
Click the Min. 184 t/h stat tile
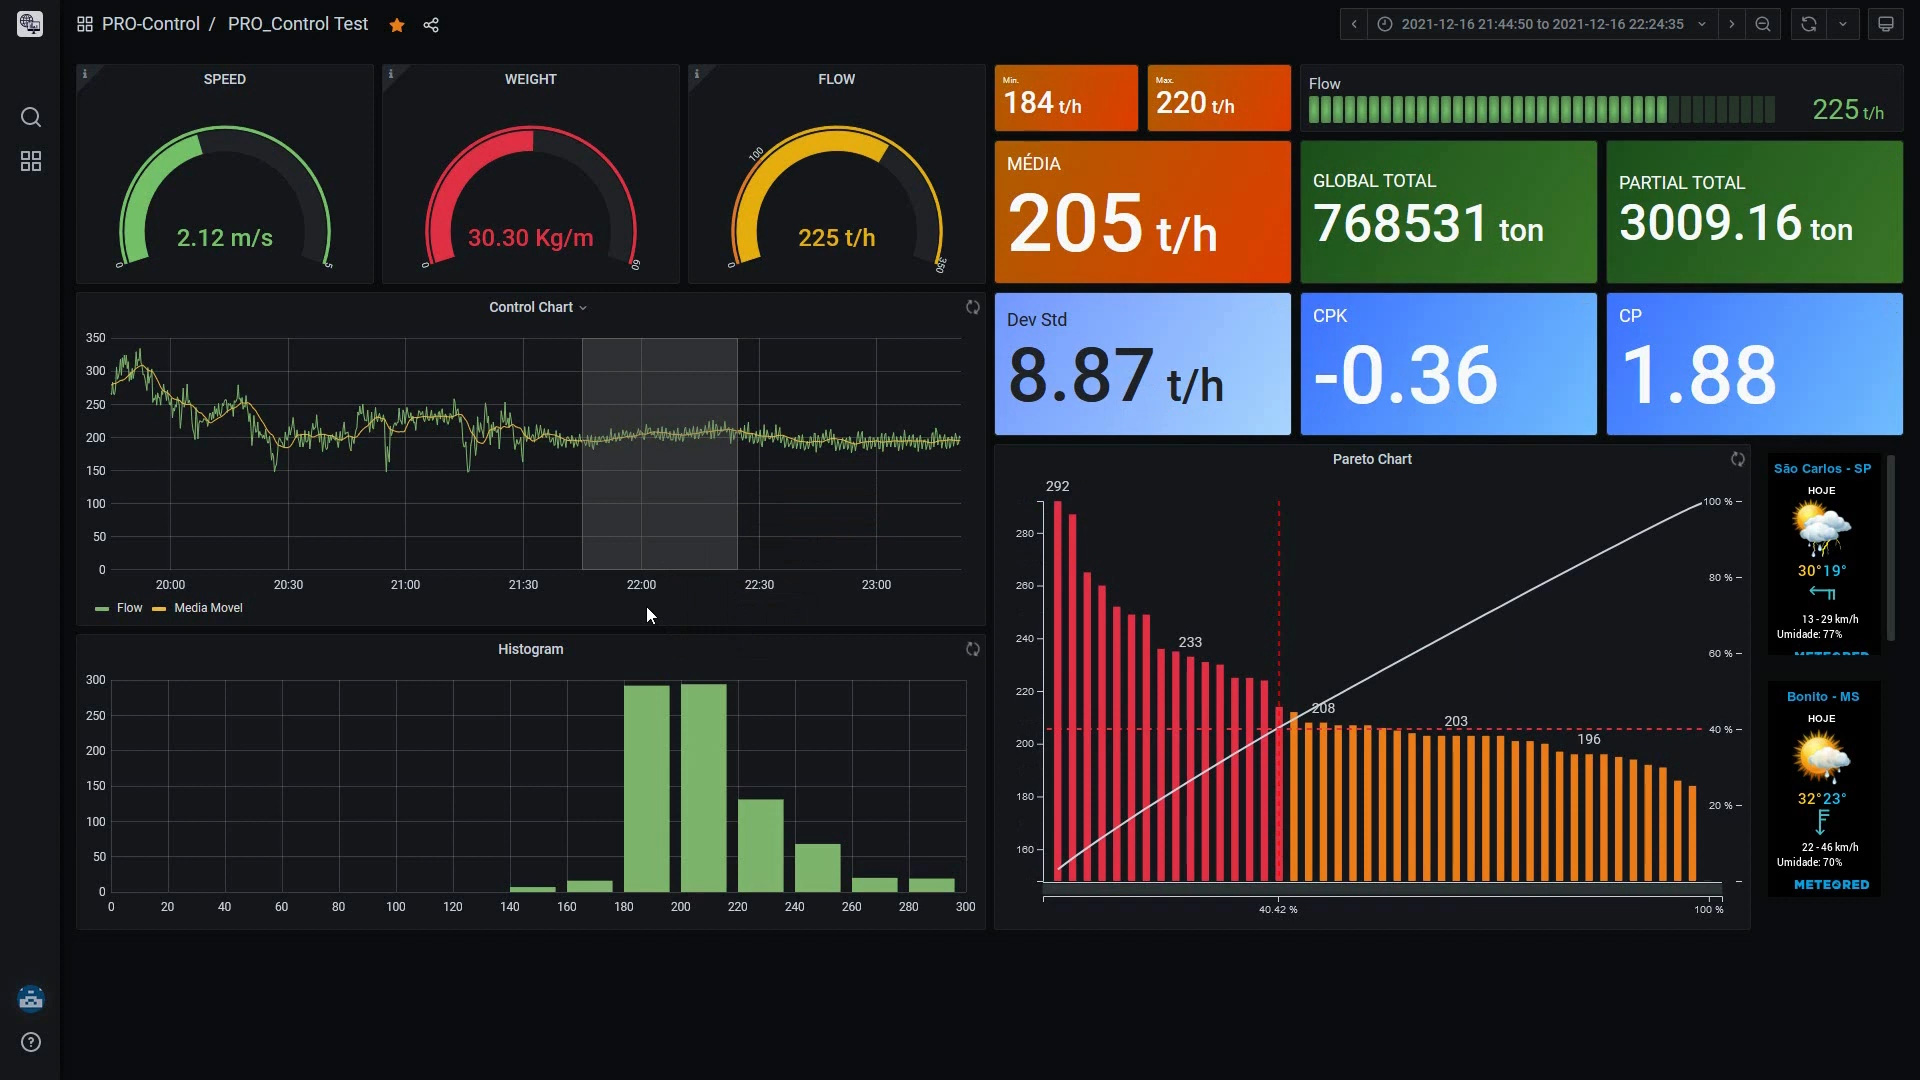pyautogui.click(x=1066, y=98)
